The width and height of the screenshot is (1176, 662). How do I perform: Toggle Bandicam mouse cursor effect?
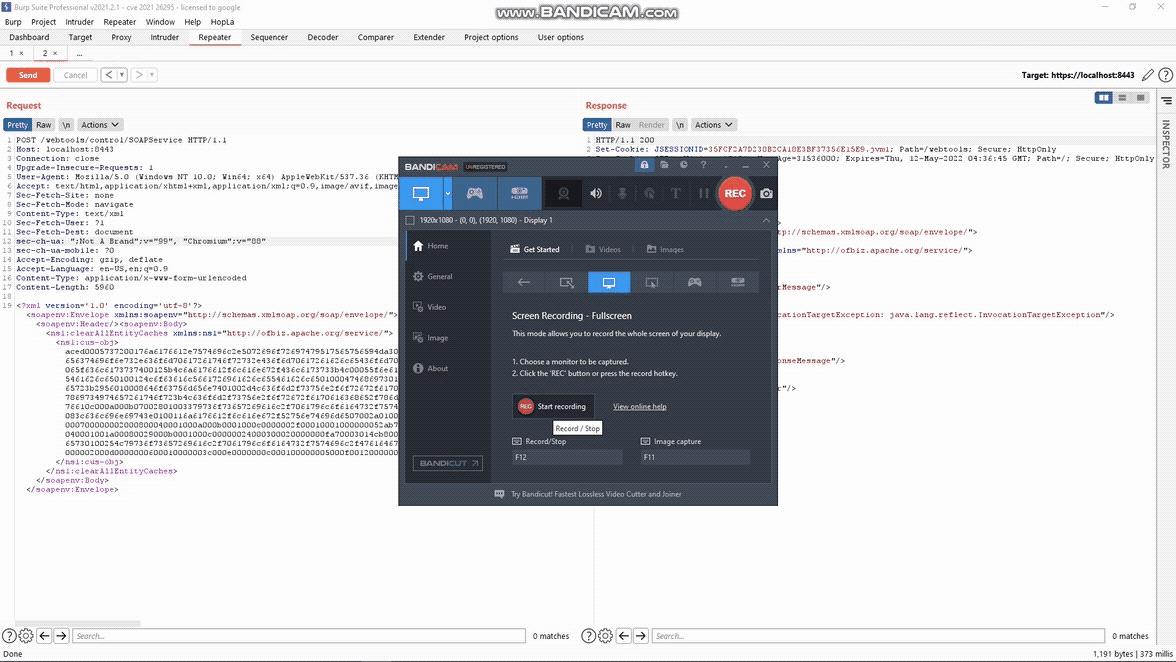(x=649, y=193)
